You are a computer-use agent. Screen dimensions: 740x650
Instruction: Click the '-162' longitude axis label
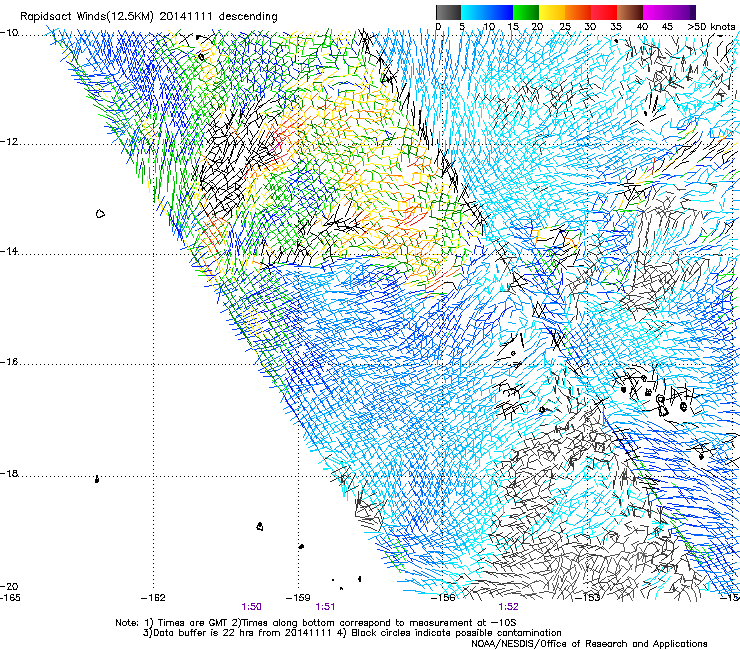tap(153, 598)
